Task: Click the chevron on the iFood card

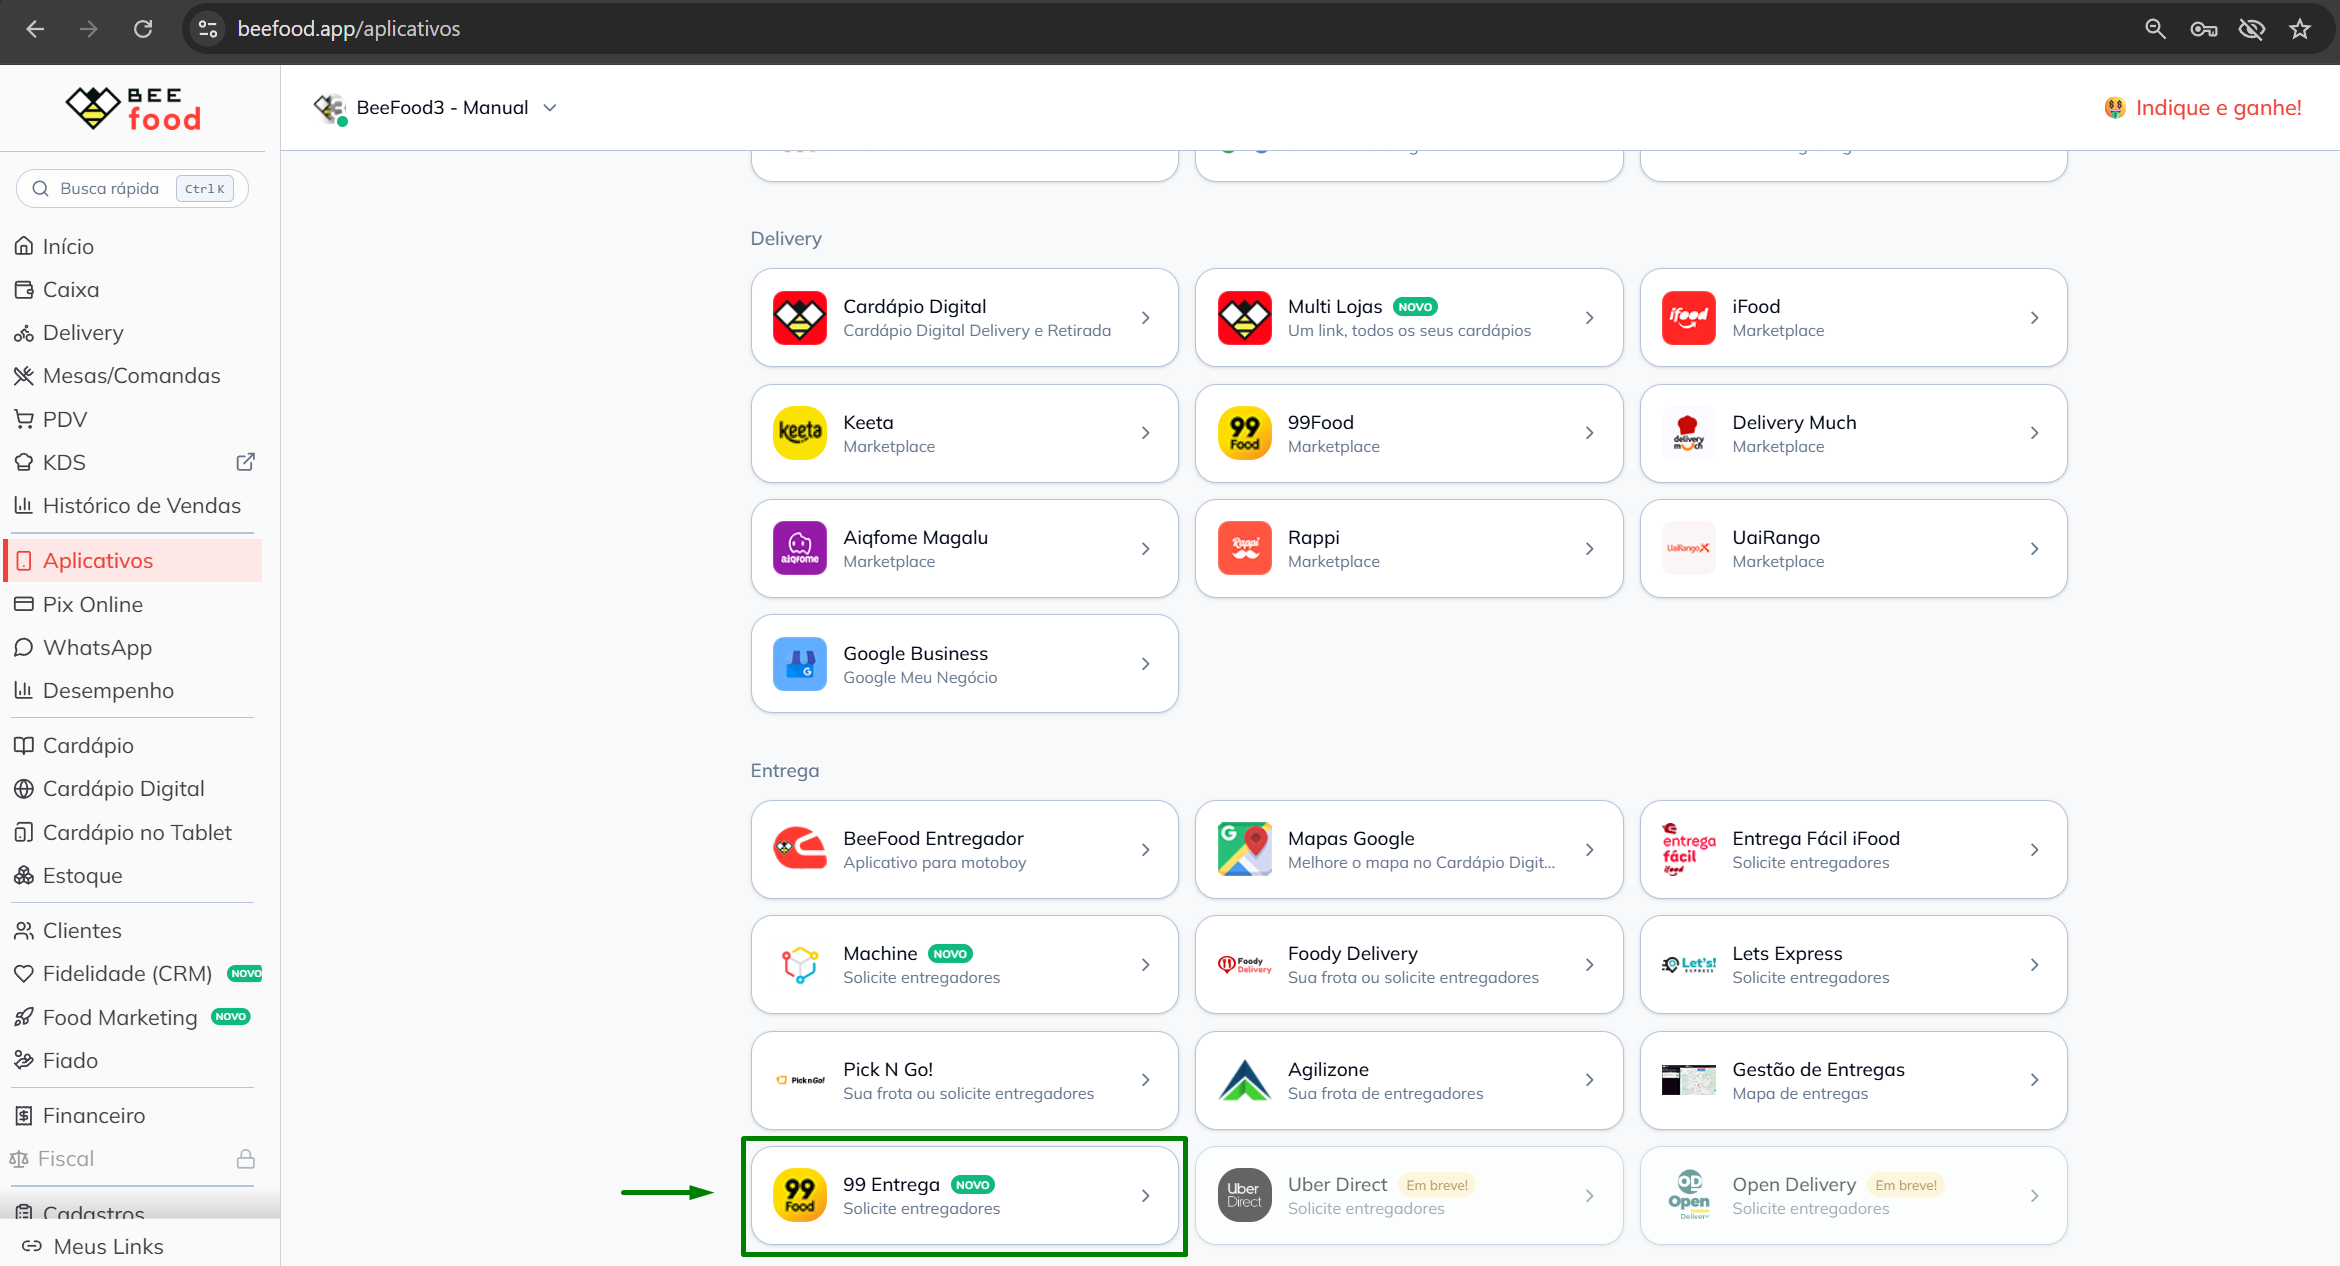Action: (x=2034, y=318)
